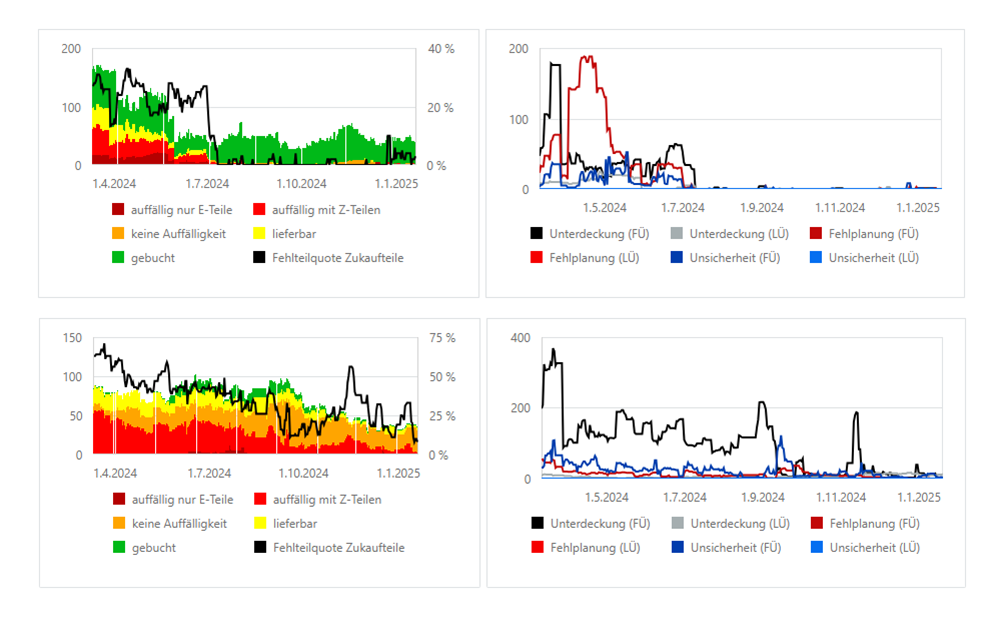
Task: Click '1.10.2024' axis label in bottom-left chart
Action: [301, 473]
